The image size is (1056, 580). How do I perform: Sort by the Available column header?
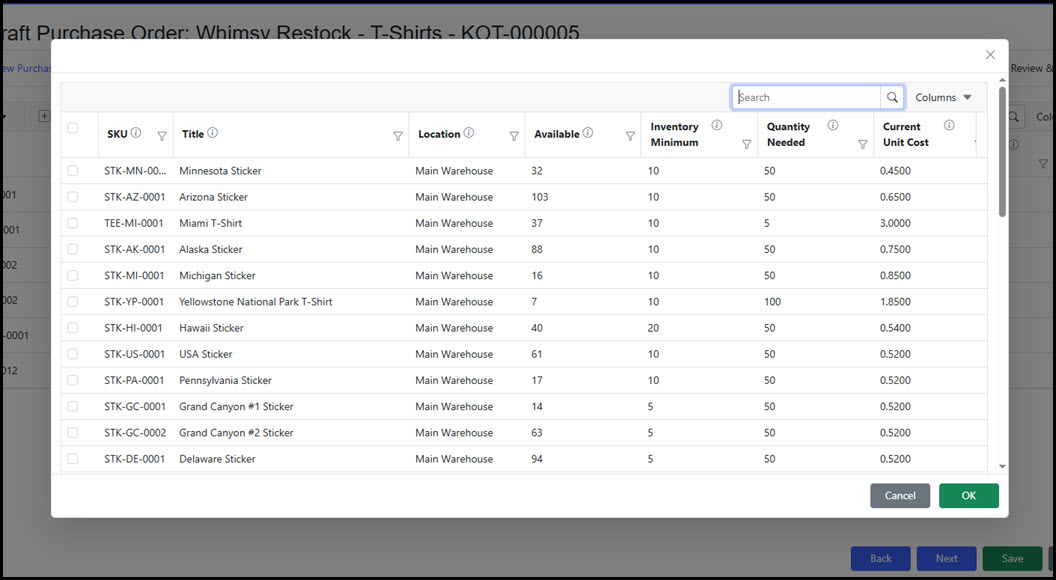tap(556, 134)
